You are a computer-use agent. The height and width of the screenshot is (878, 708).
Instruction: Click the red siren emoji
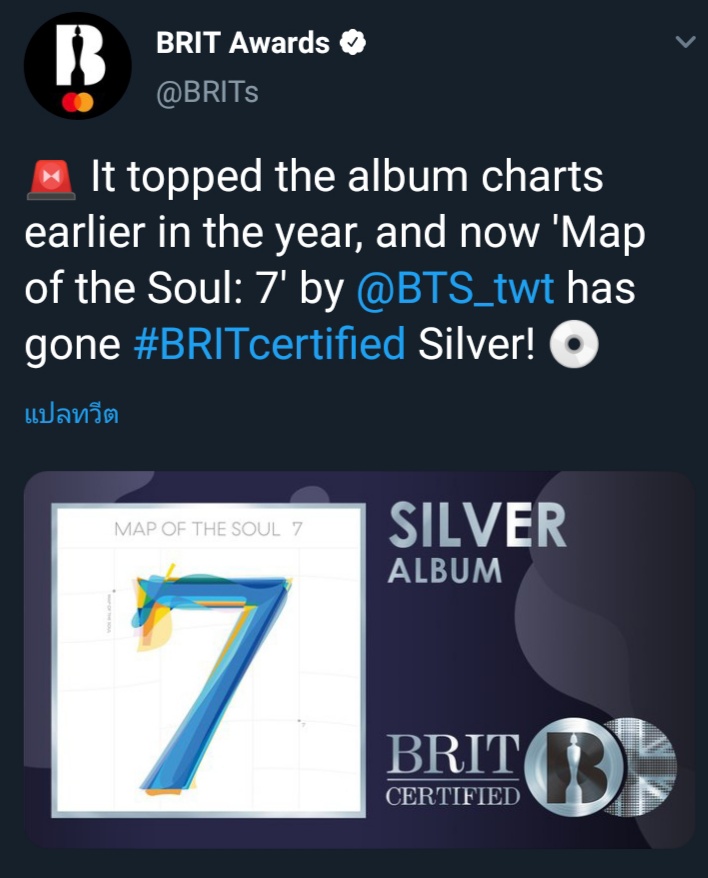(x=48, y=179)
